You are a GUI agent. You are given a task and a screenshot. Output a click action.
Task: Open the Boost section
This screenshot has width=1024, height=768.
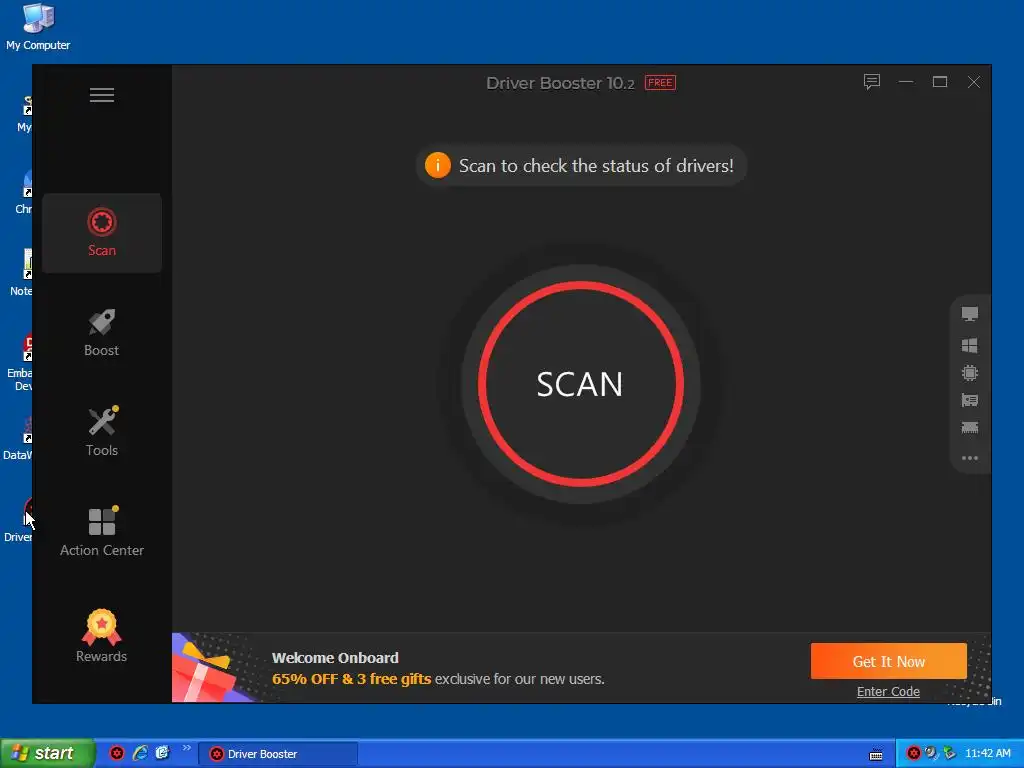(x=102, y=333)
